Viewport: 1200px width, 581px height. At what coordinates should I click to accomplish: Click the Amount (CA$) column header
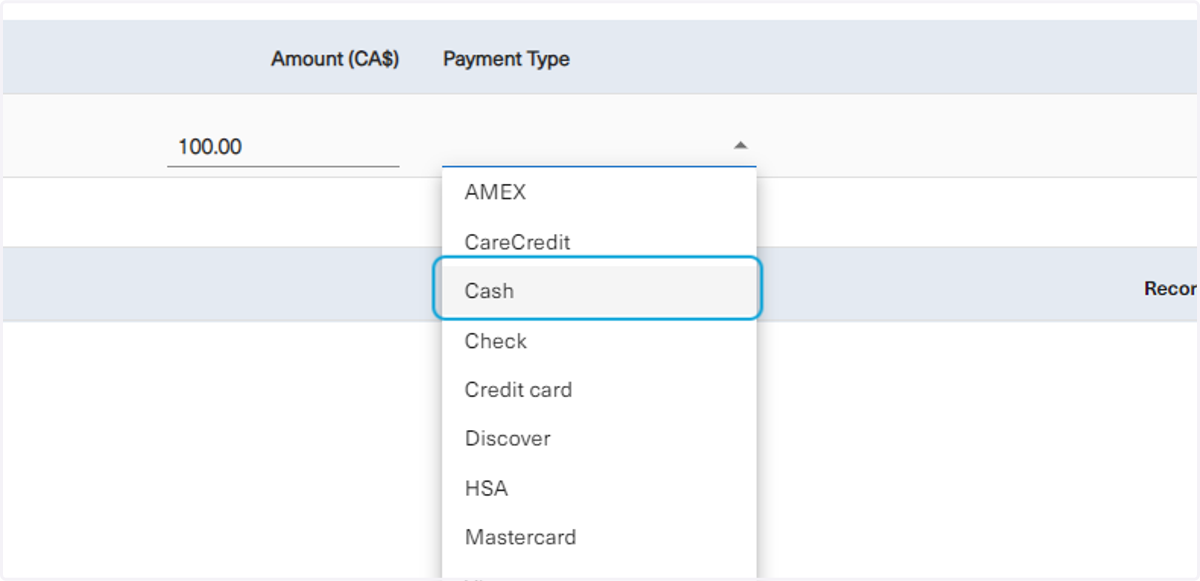pyautogui.click(x=335, y=59)
